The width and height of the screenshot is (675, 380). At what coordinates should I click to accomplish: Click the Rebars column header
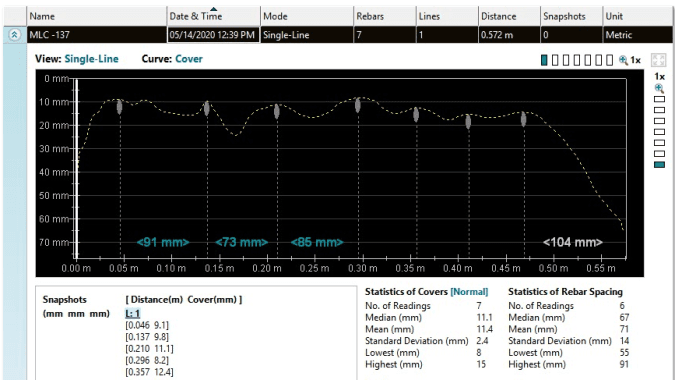click(x=384, y=16)
